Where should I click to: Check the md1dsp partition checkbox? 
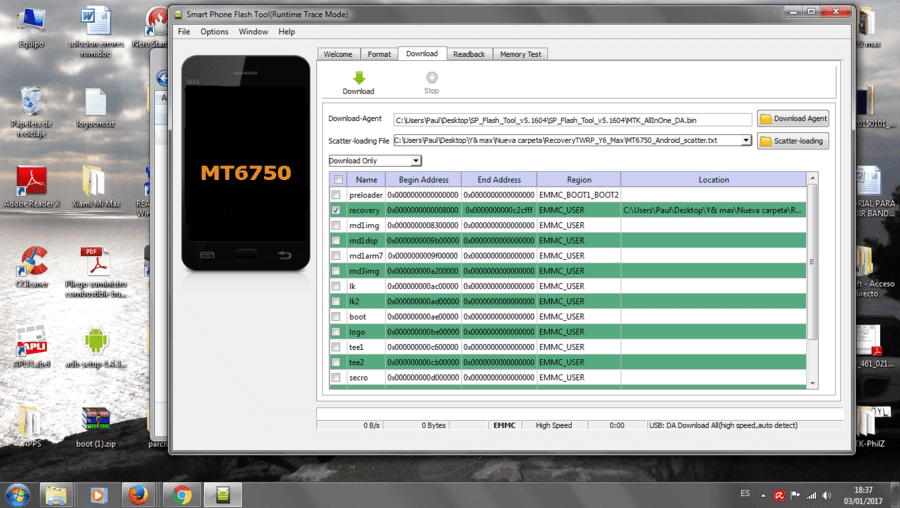tap(336, 241)
